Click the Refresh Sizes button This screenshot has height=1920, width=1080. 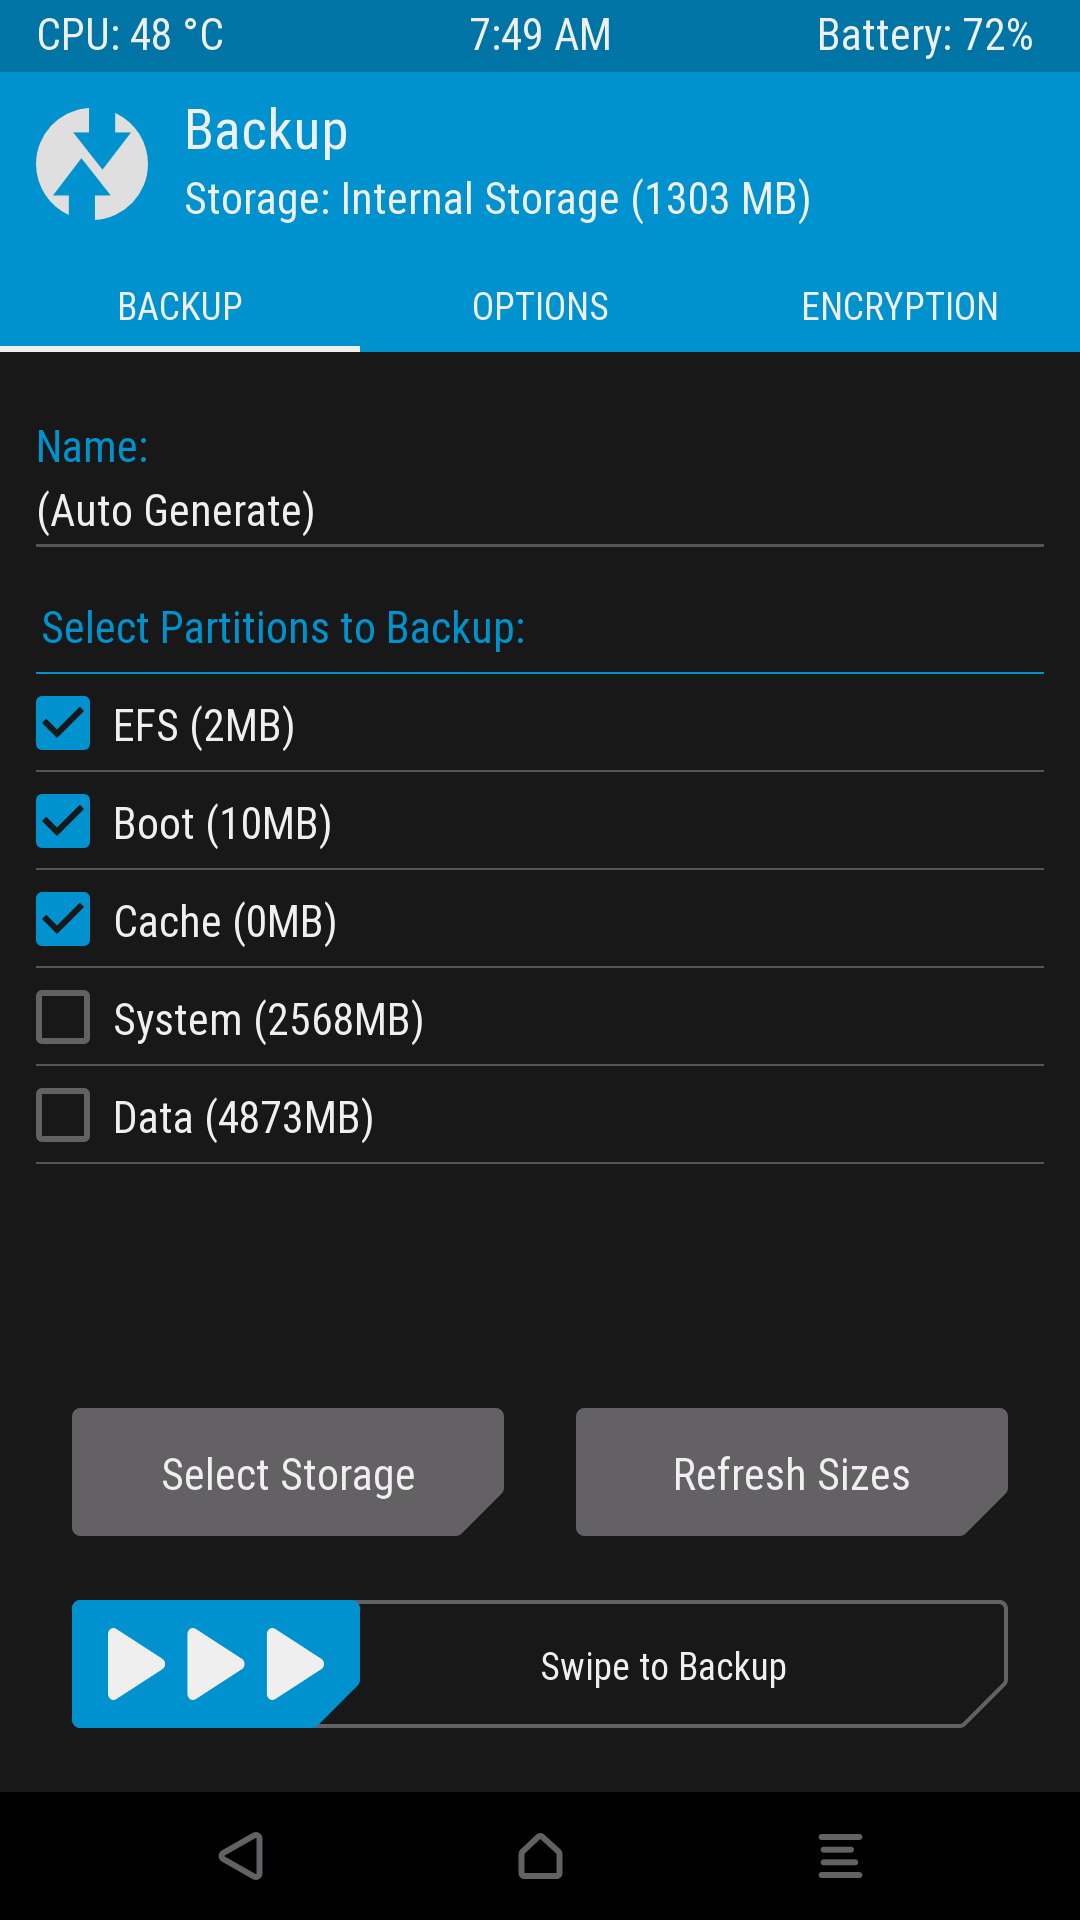(x=792, y=1472)
